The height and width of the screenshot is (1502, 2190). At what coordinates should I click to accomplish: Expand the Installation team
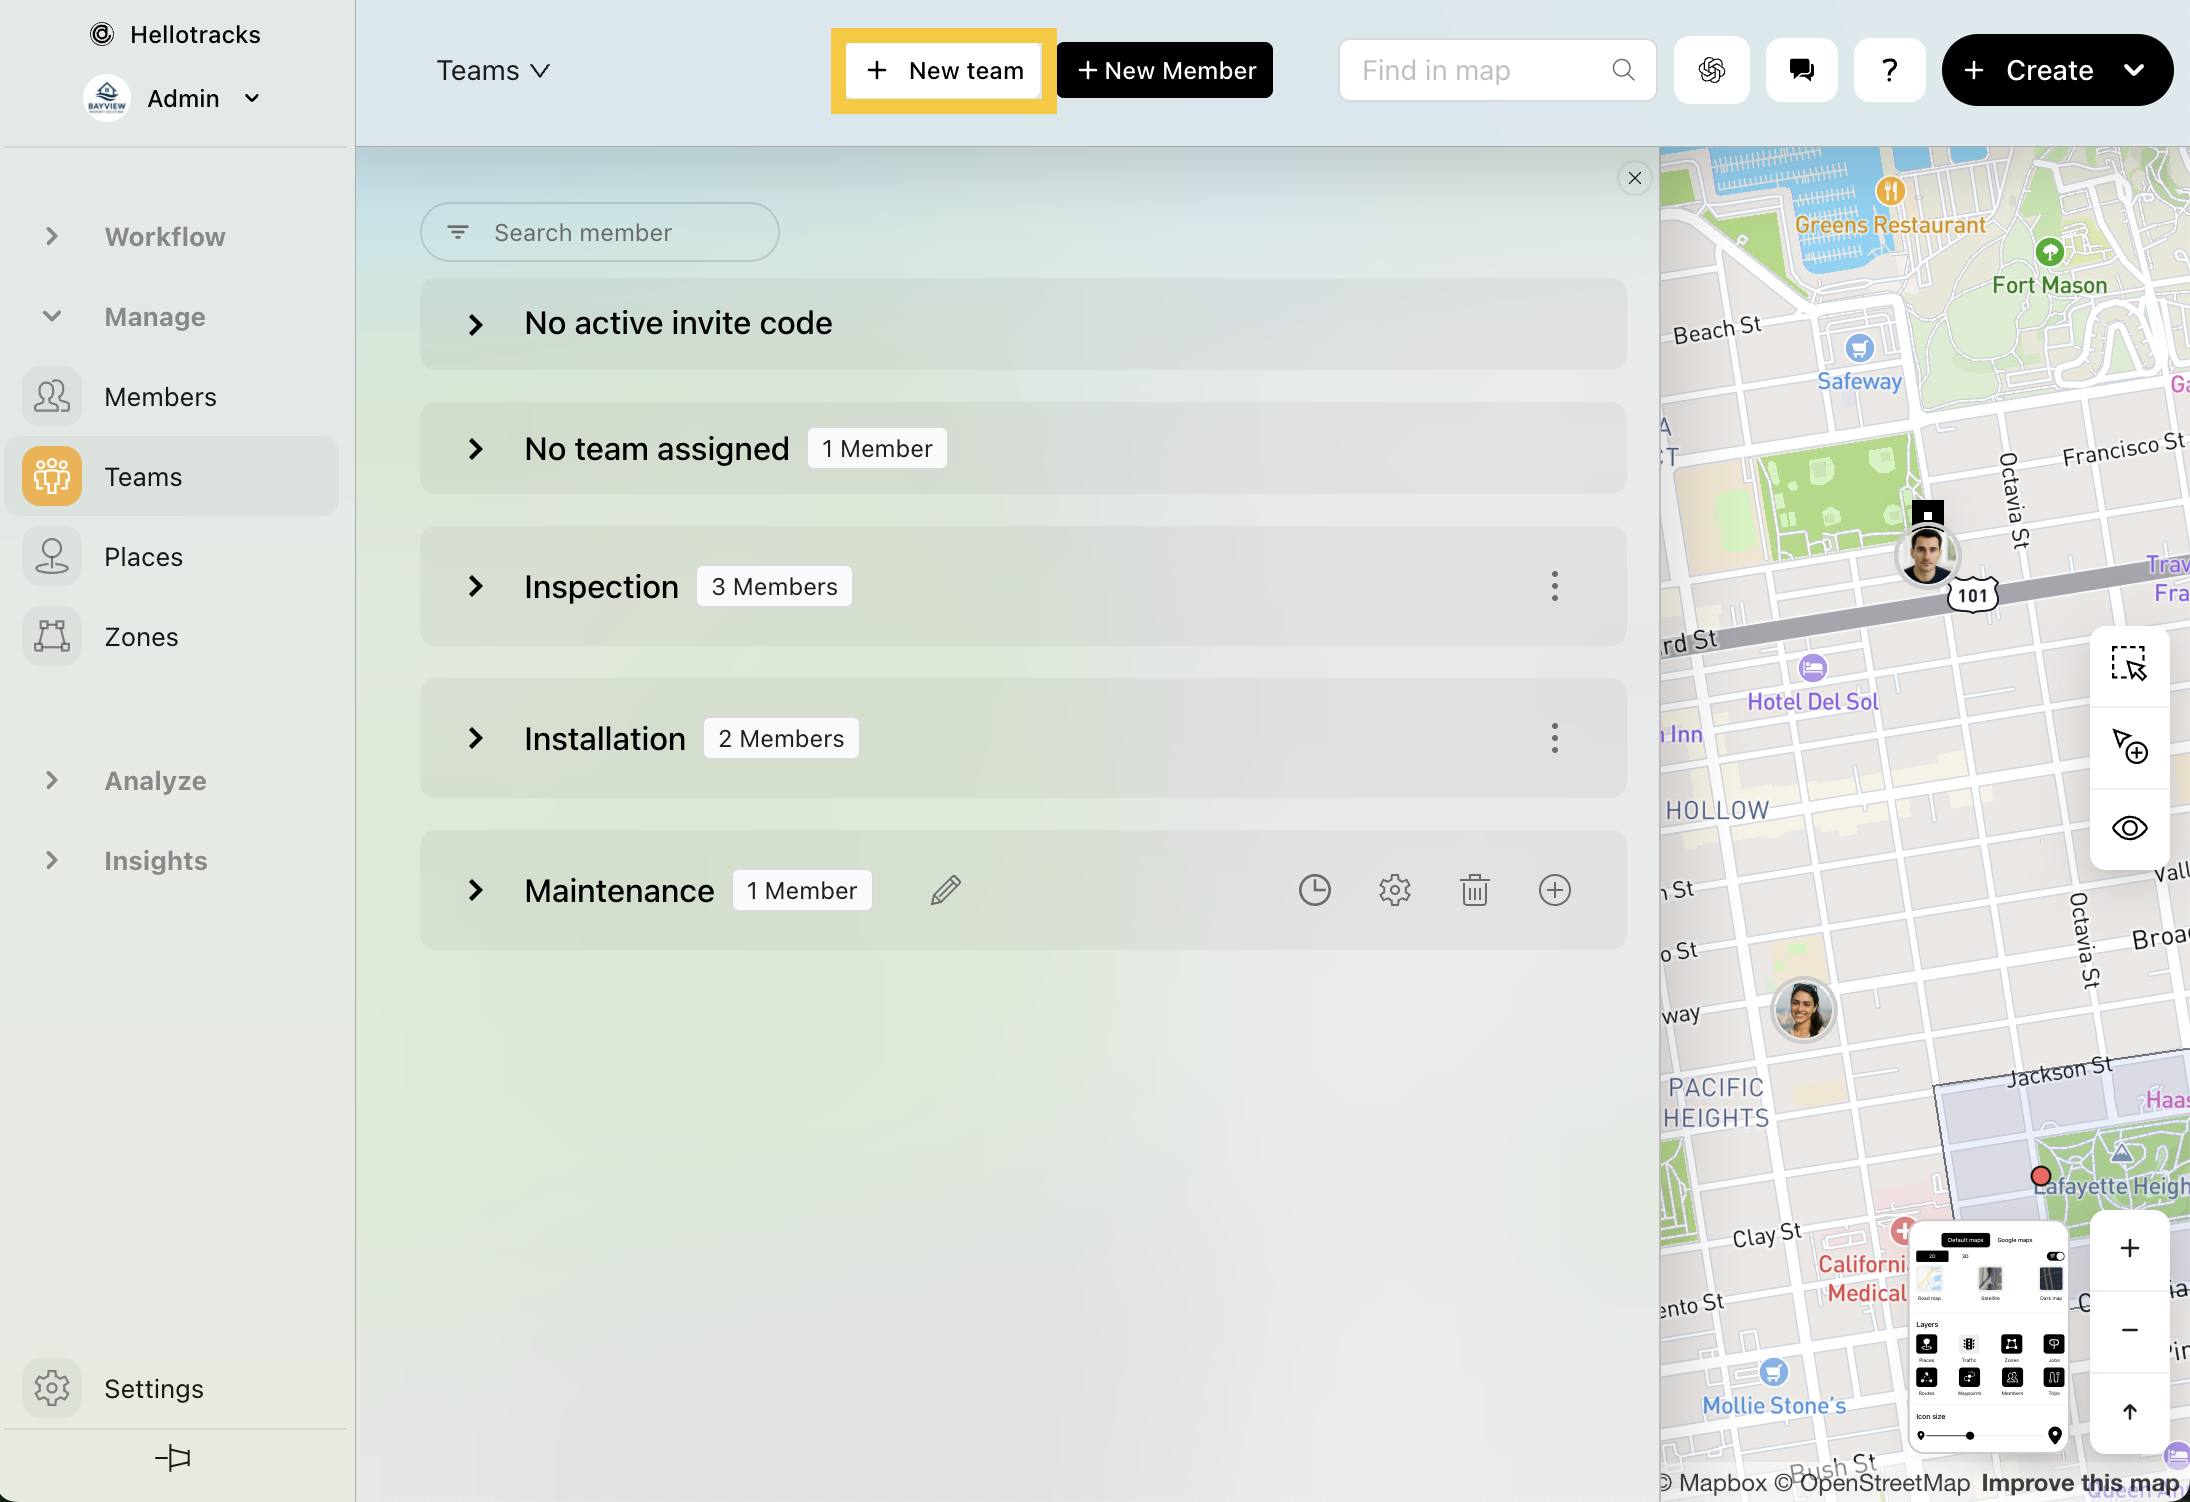[475, 738]
